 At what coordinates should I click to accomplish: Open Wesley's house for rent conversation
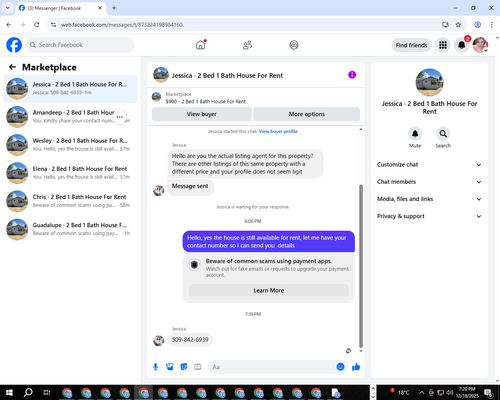coord(70,145)
